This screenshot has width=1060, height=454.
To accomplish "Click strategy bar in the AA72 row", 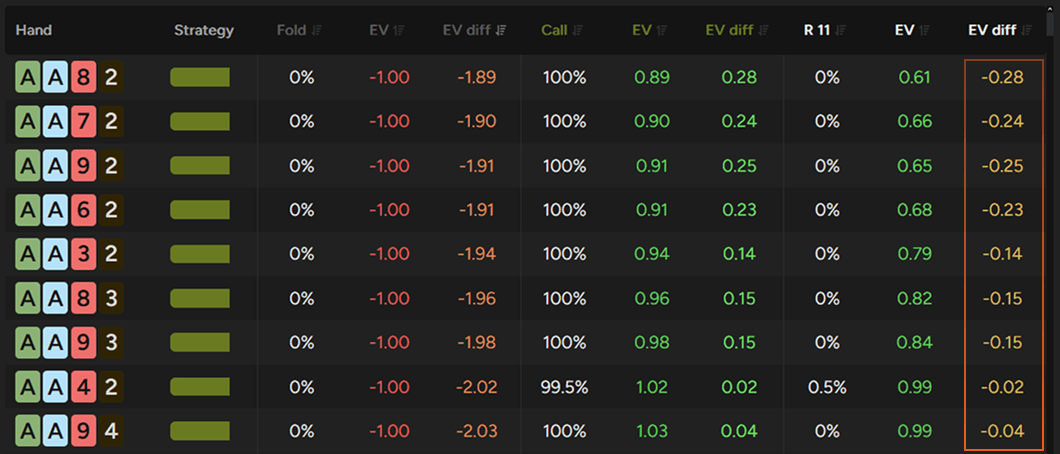I will point(200,122).
